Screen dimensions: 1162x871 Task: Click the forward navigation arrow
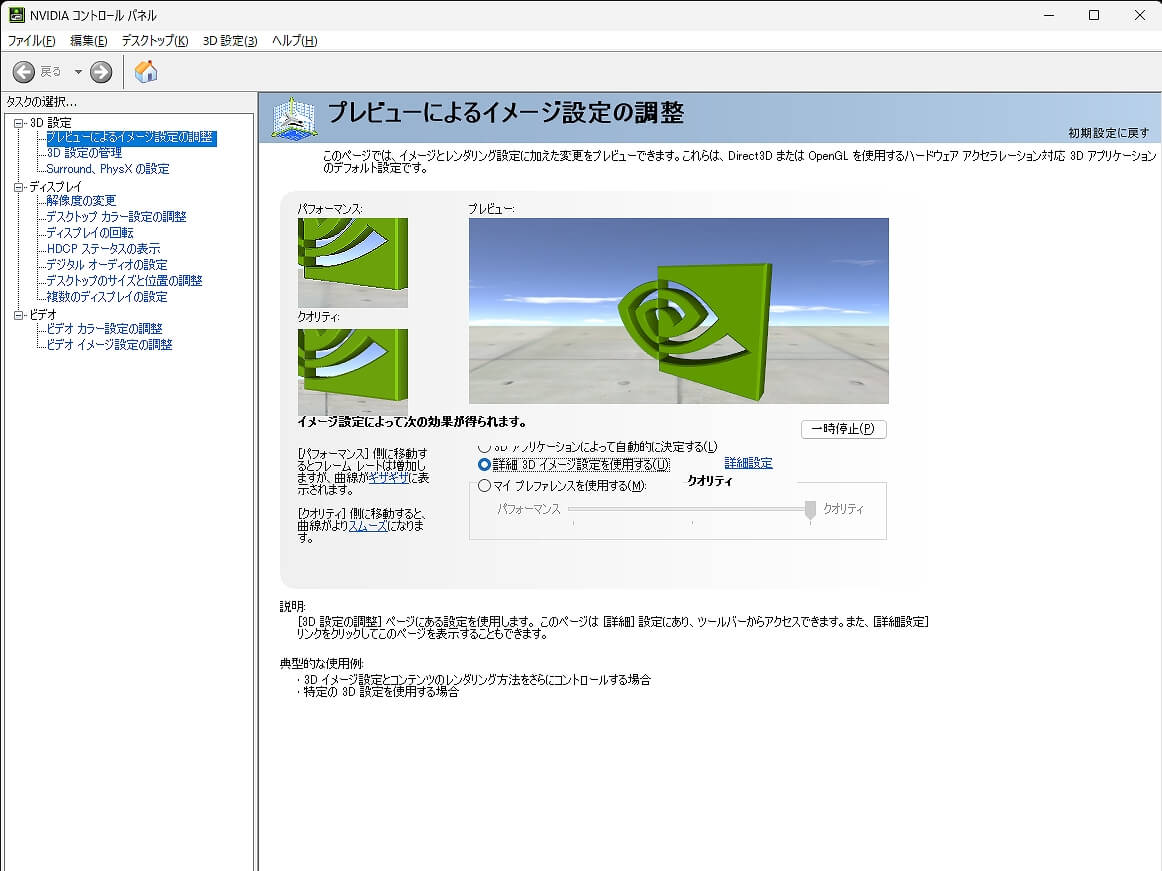99,71
